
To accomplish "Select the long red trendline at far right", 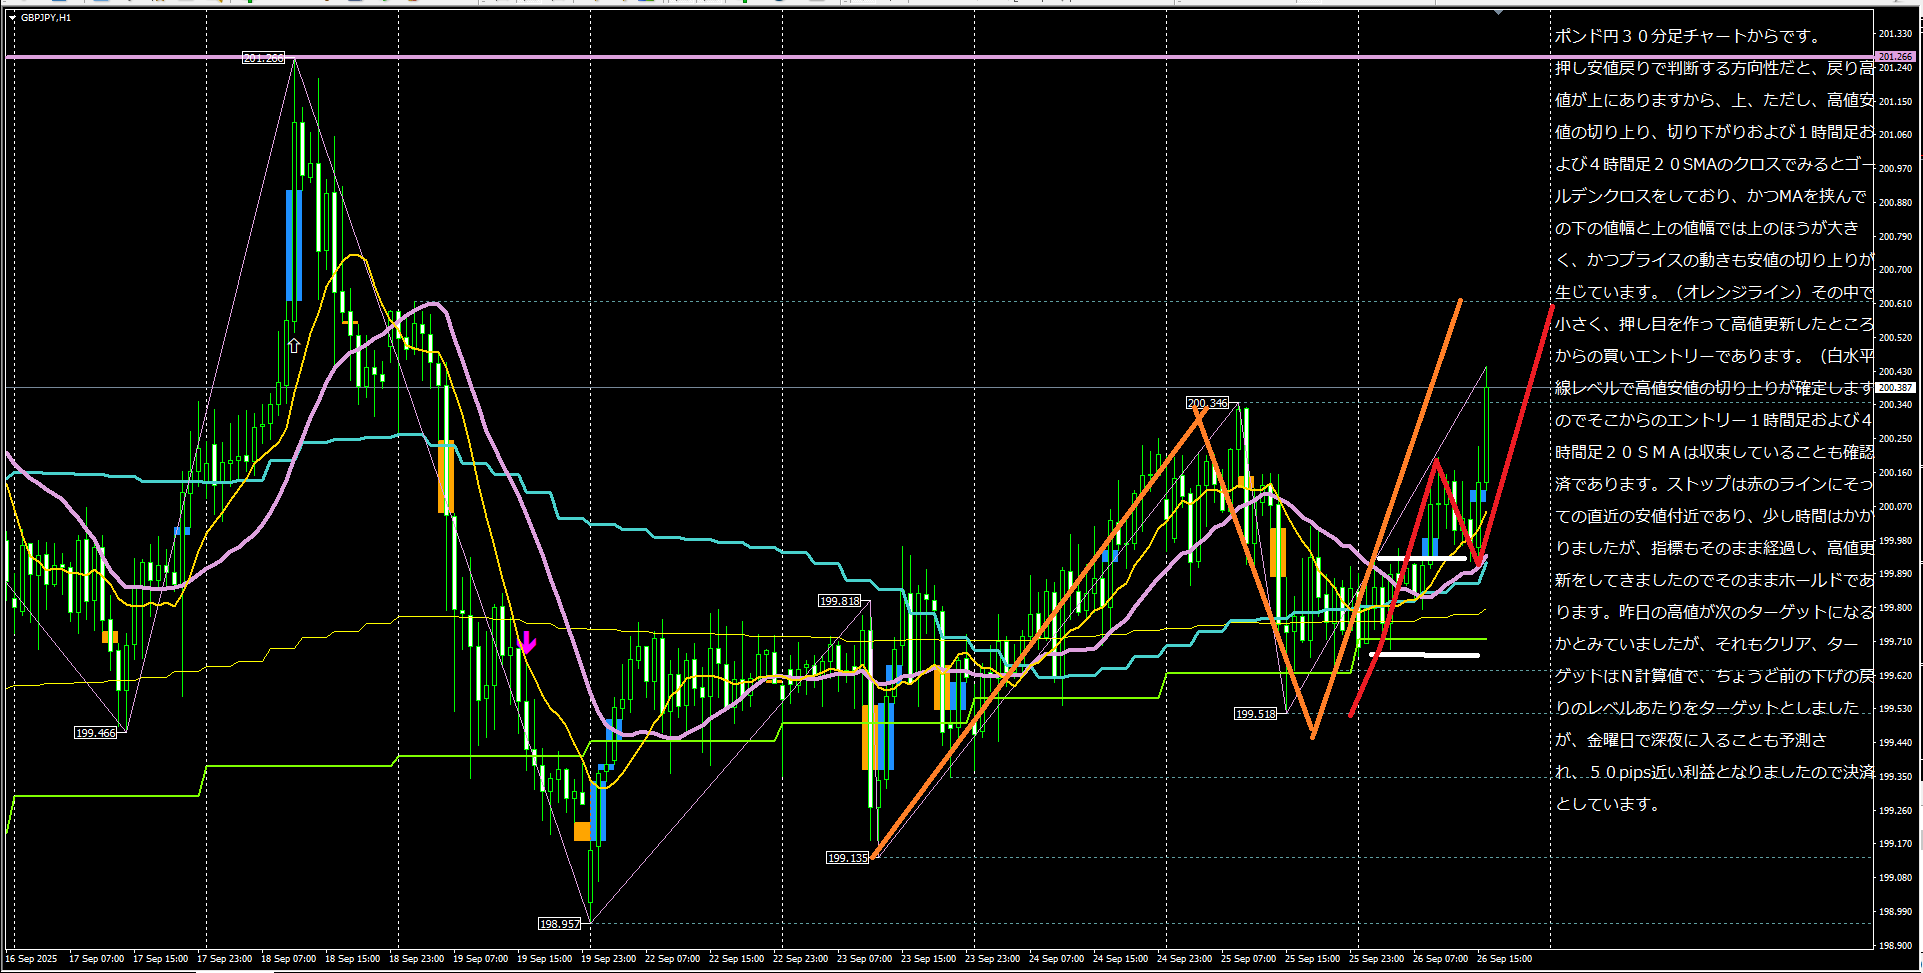I will [x=1450, y=512].
